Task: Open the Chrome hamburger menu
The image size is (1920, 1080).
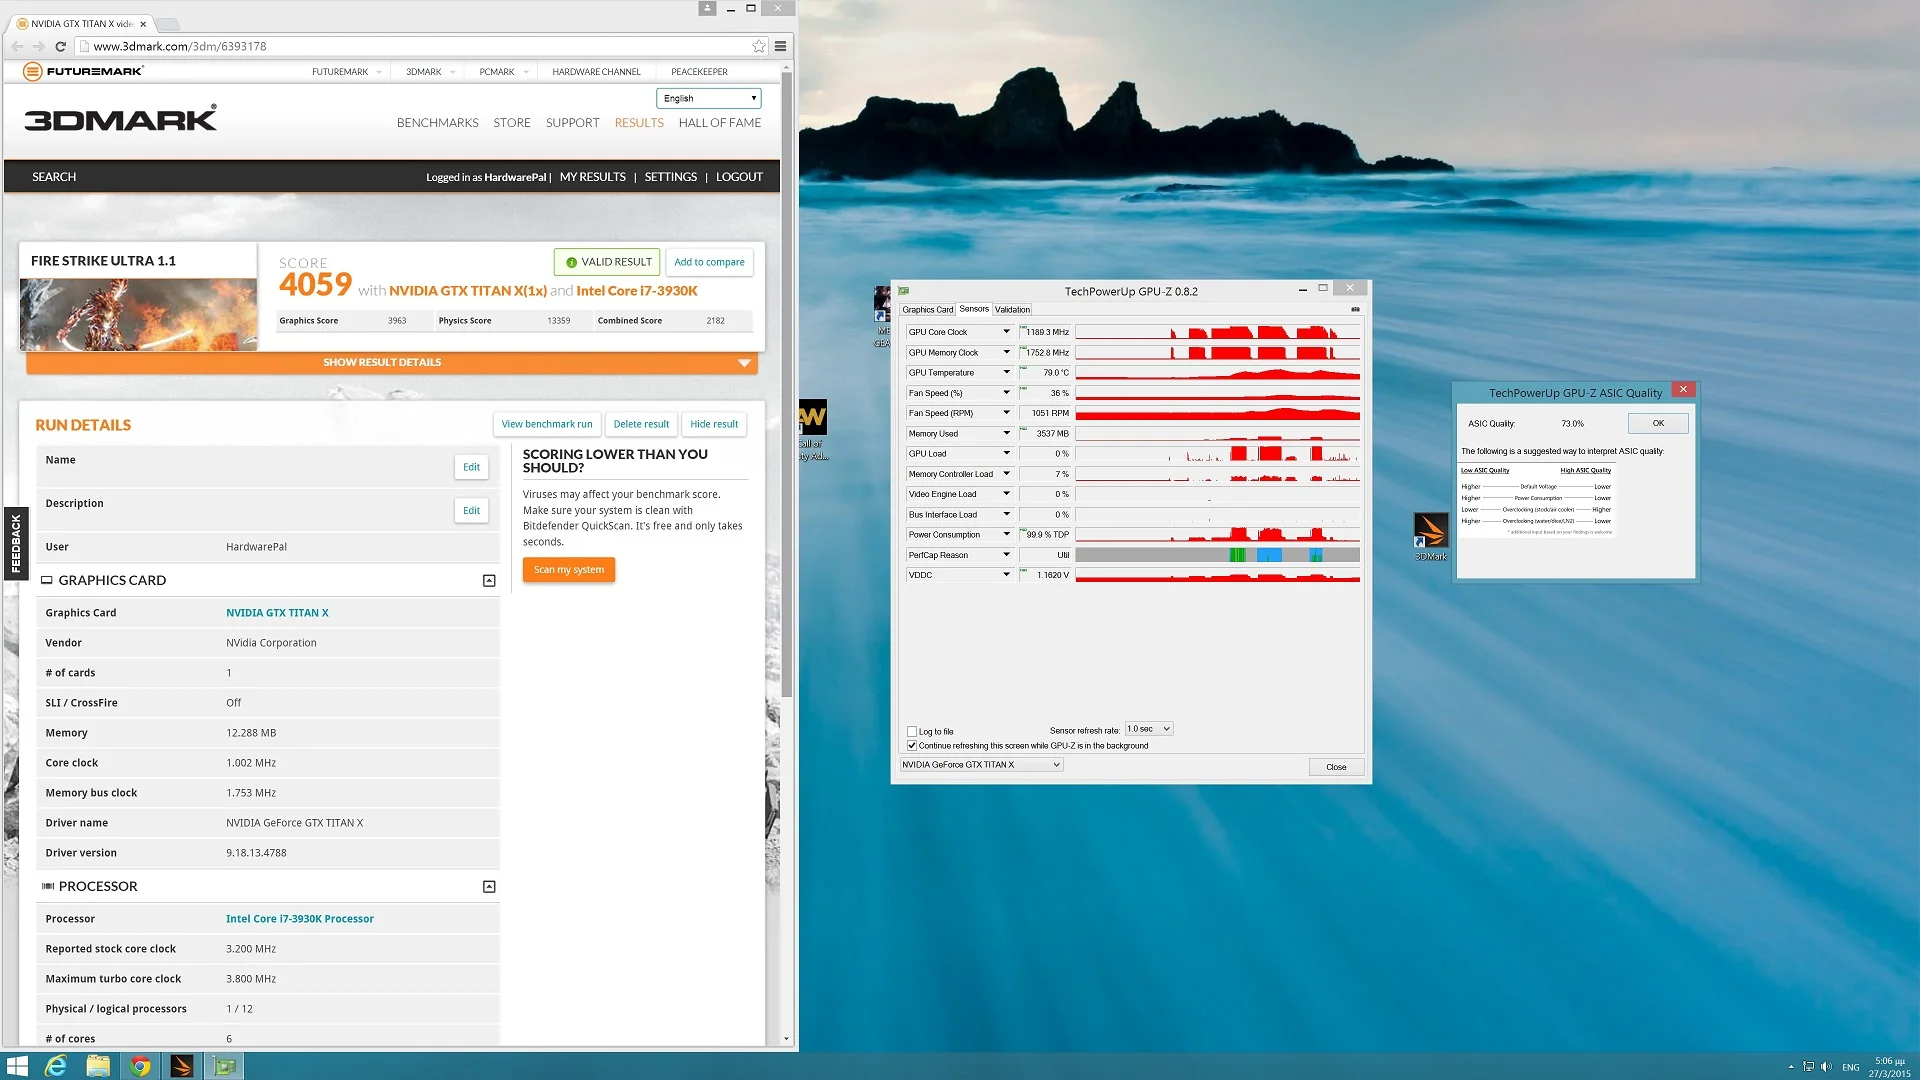Action: 781,46
